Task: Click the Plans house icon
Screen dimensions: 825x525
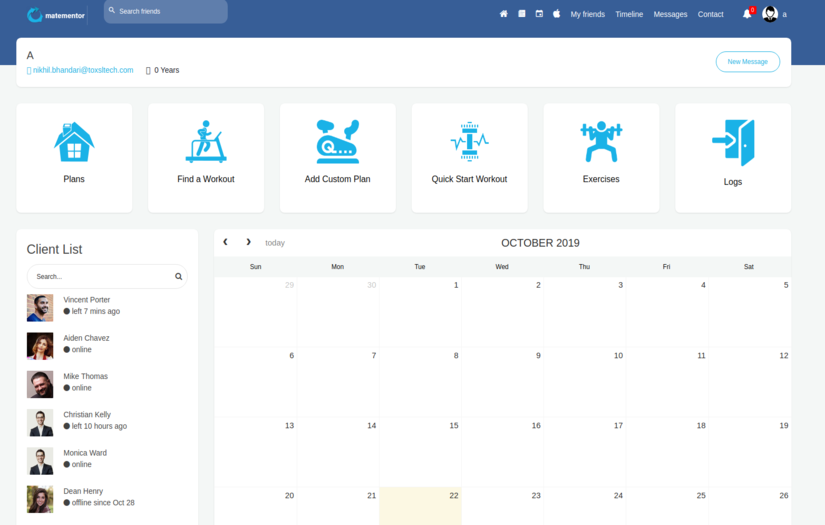Action: point(74,142)
